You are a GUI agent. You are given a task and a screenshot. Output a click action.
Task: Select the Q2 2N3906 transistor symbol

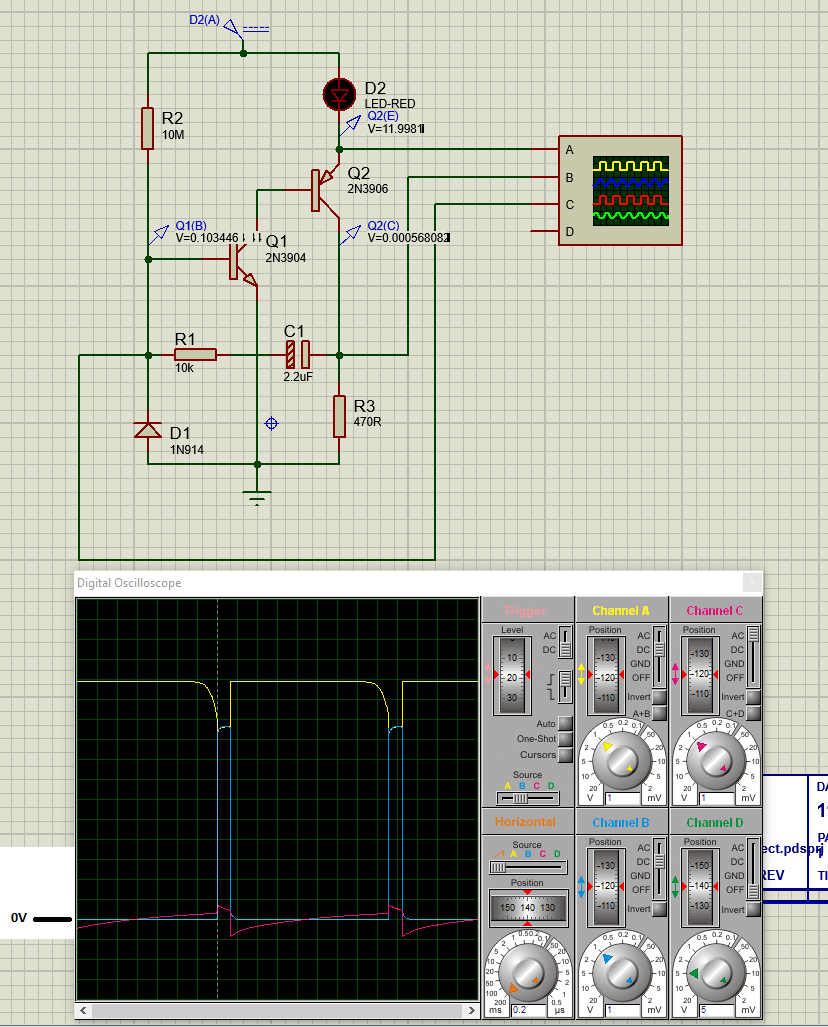click(325, 191)
